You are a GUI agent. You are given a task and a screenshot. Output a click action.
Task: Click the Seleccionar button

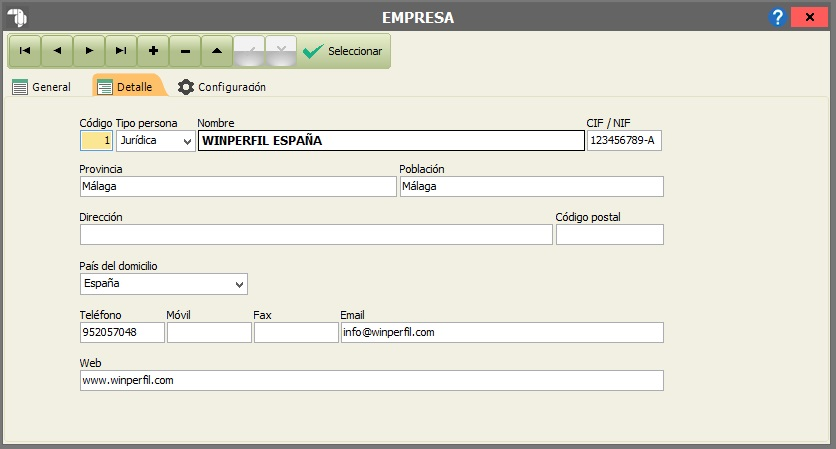click(x=343, y=51)
